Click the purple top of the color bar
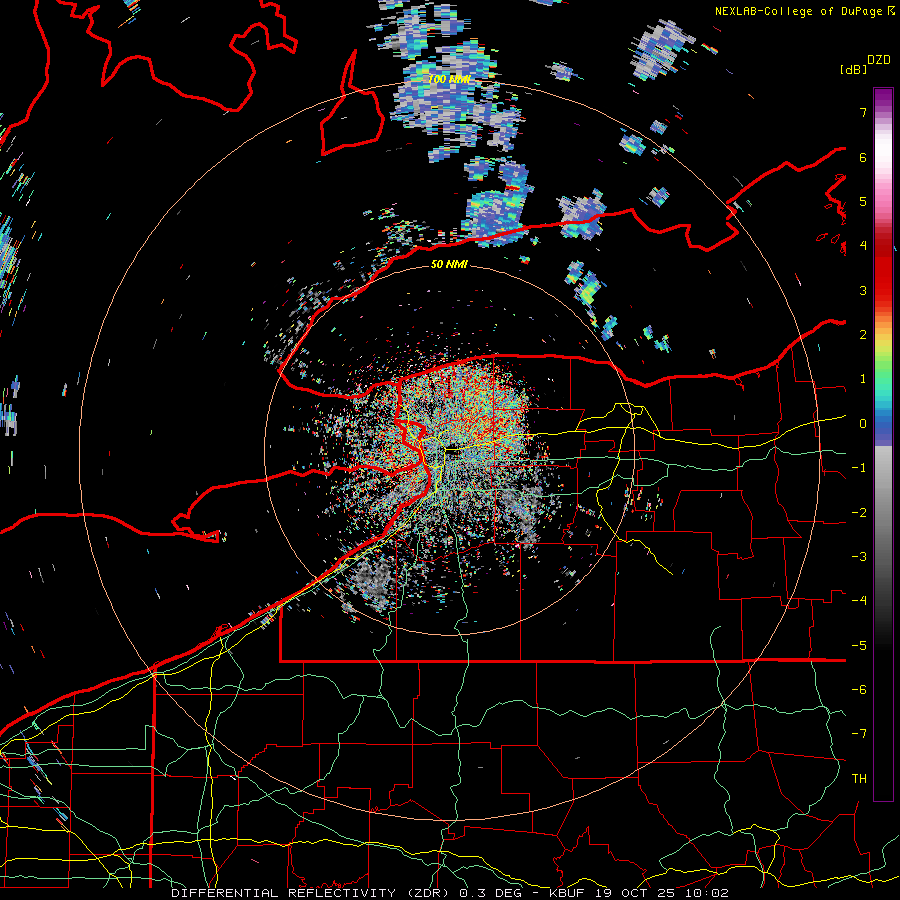The image size is (900, 900). [x=883, y=96]
